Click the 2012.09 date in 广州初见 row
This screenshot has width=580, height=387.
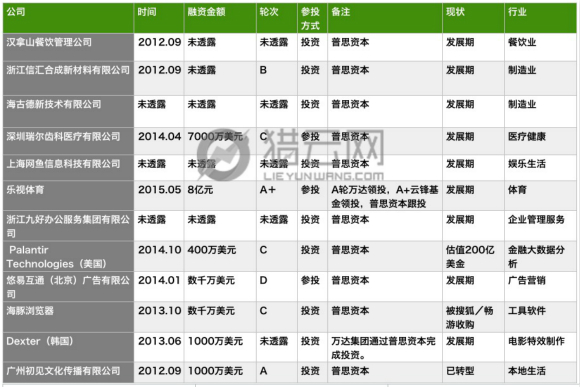click(x=159, y=371)
